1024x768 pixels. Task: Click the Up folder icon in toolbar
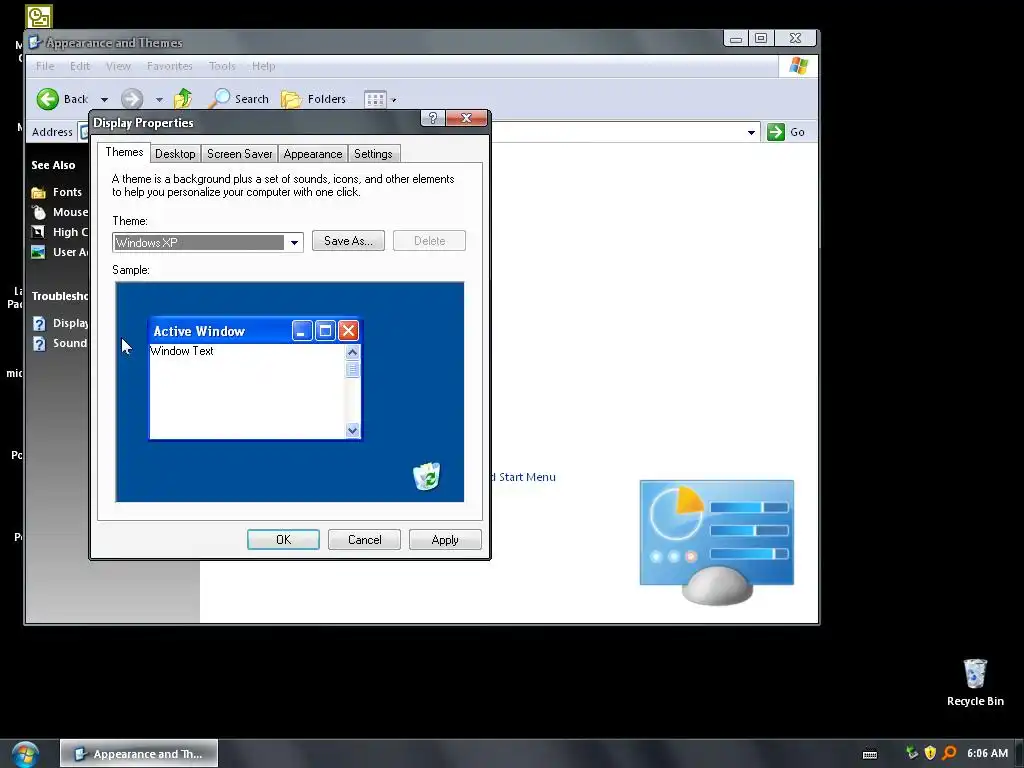[183, 99]
